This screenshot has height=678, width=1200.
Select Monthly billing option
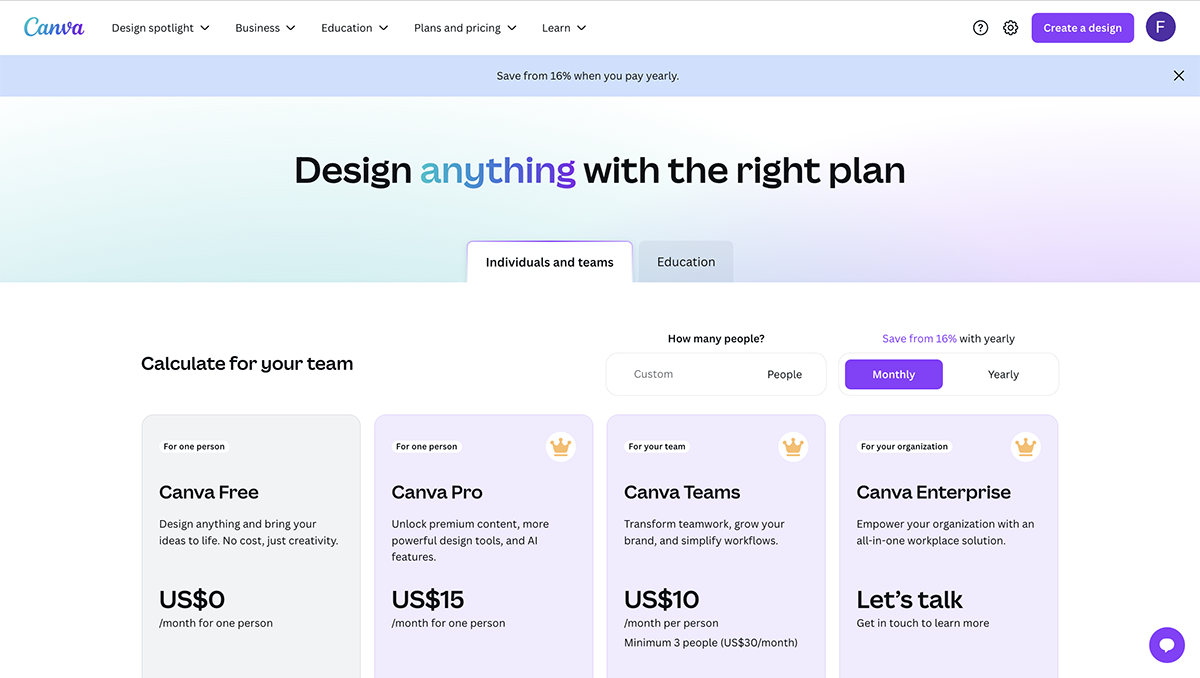[x=893, y=374]
